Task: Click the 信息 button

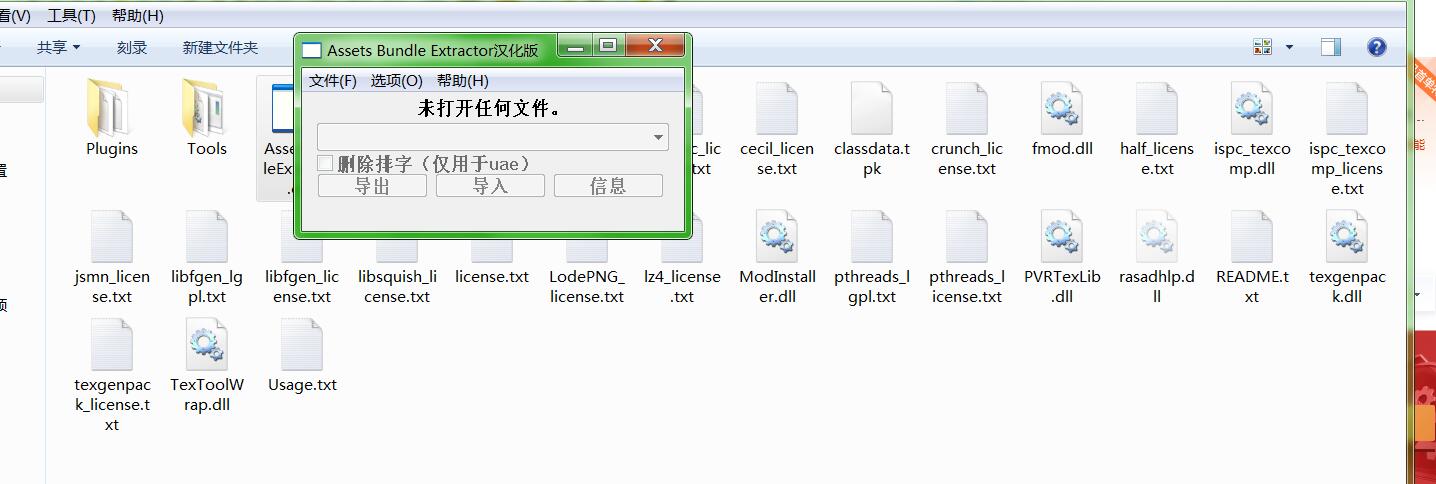Action: [x=608, y=186]
